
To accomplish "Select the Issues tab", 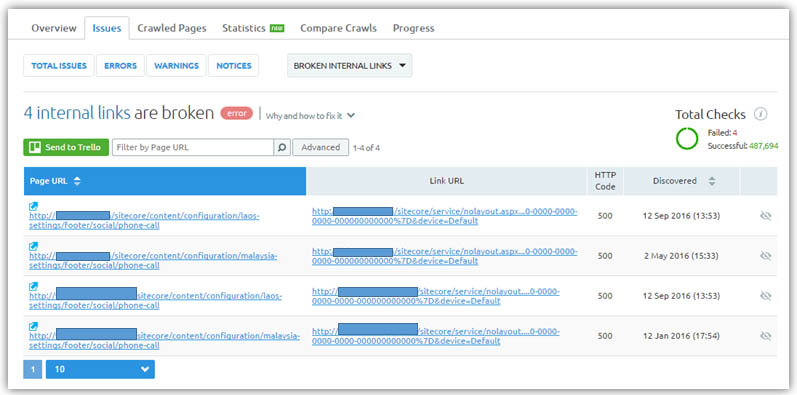I will 107,28.
